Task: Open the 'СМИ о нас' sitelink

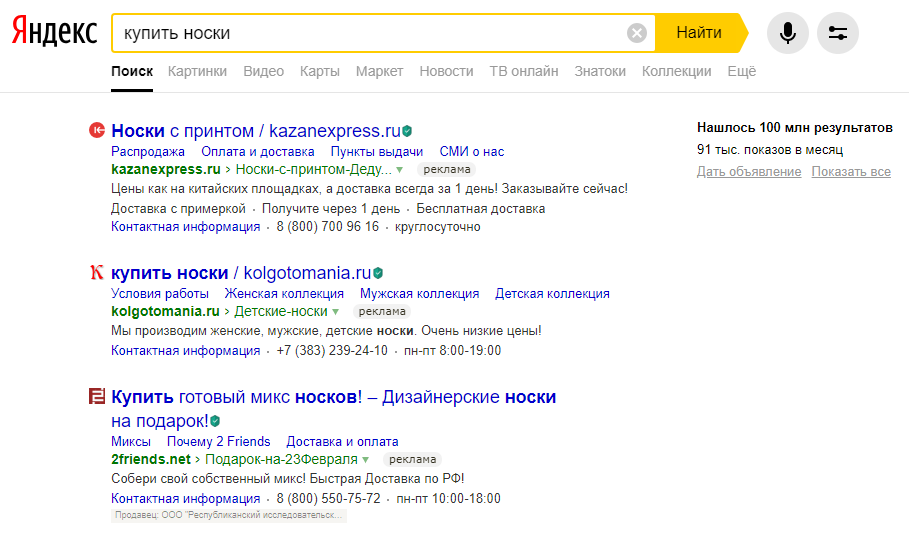Action: (472, 152)
